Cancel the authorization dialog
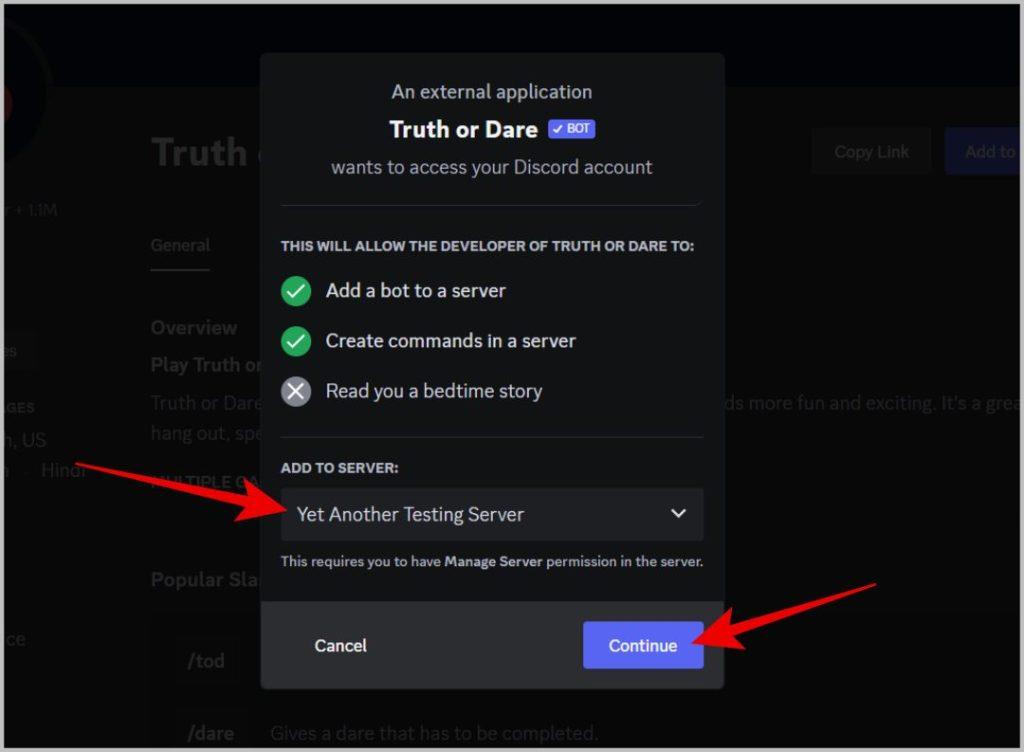The height and width of the screenshot is (752, 1024). click(340, 646)
